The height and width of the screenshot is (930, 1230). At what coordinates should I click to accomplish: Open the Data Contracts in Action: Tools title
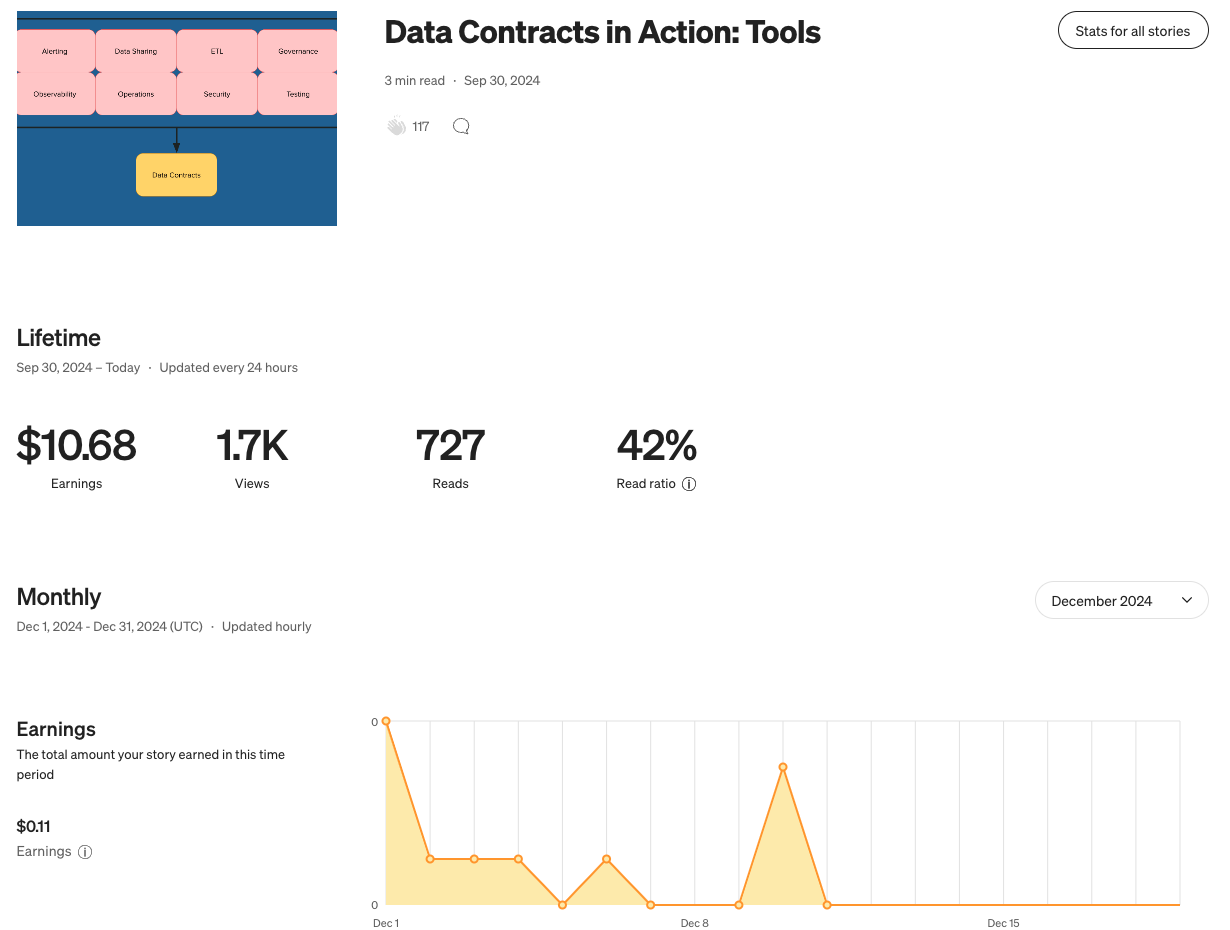pos(602,32)
